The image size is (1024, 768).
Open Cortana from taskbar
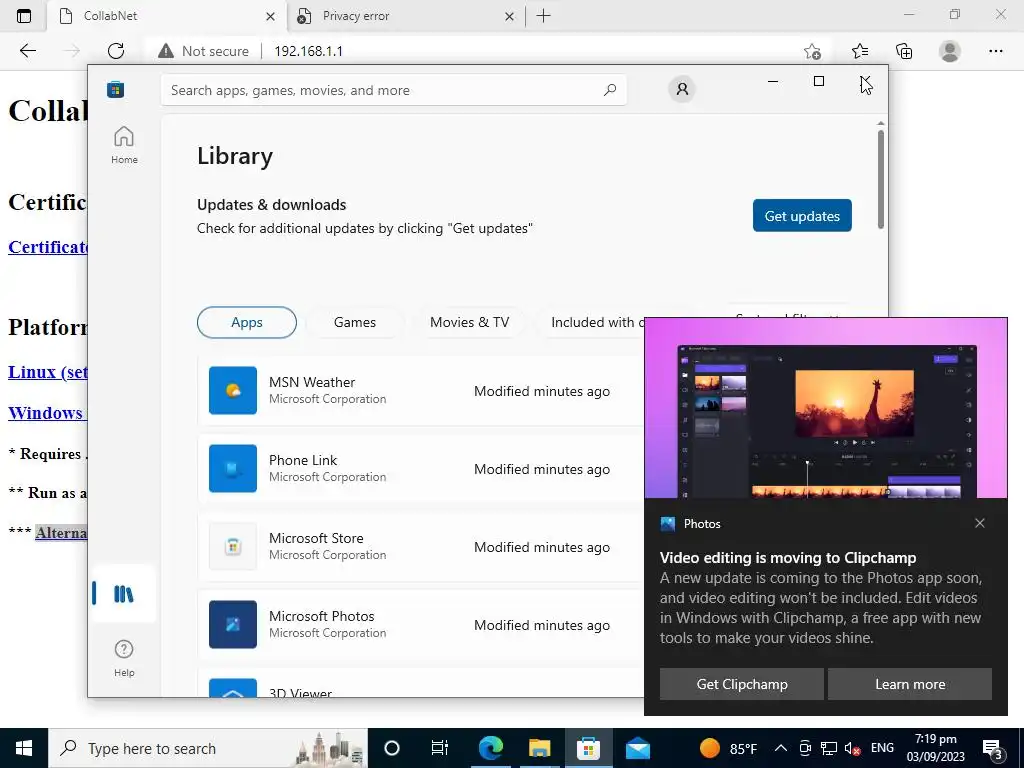pos(392,748)
